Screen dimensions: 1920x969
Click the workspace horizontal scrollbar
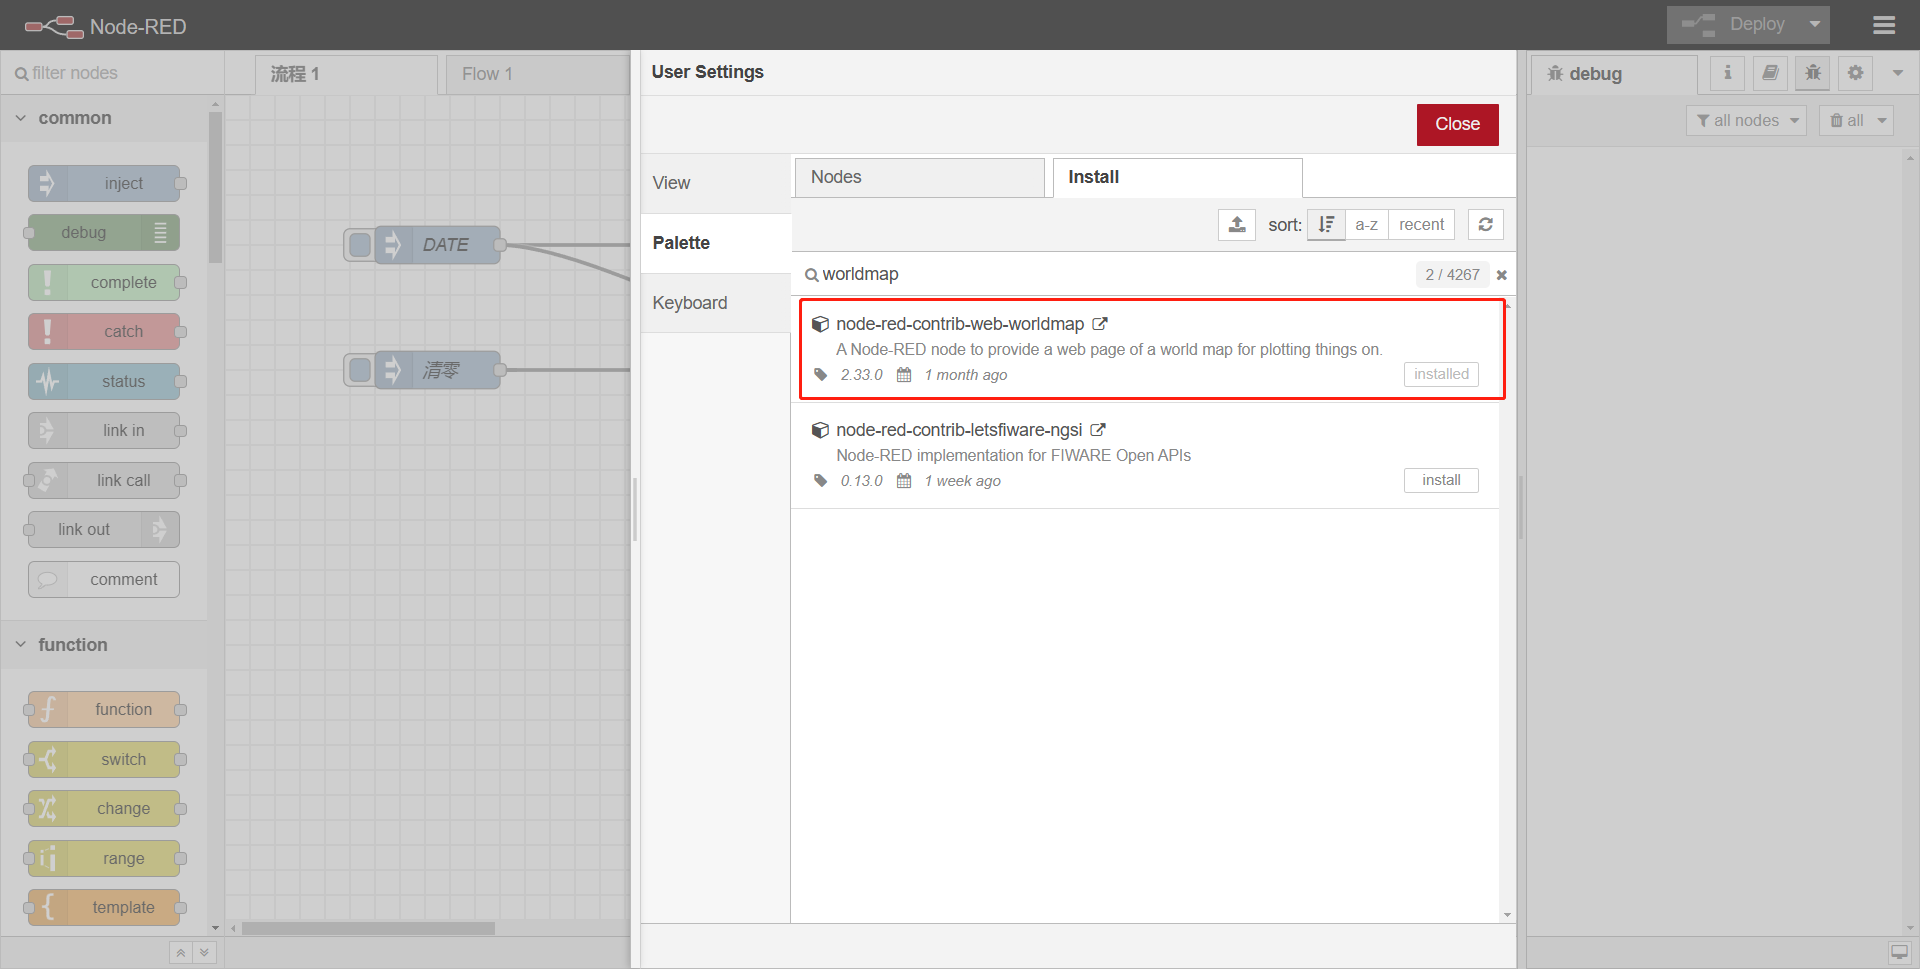[x=368, y=928]
